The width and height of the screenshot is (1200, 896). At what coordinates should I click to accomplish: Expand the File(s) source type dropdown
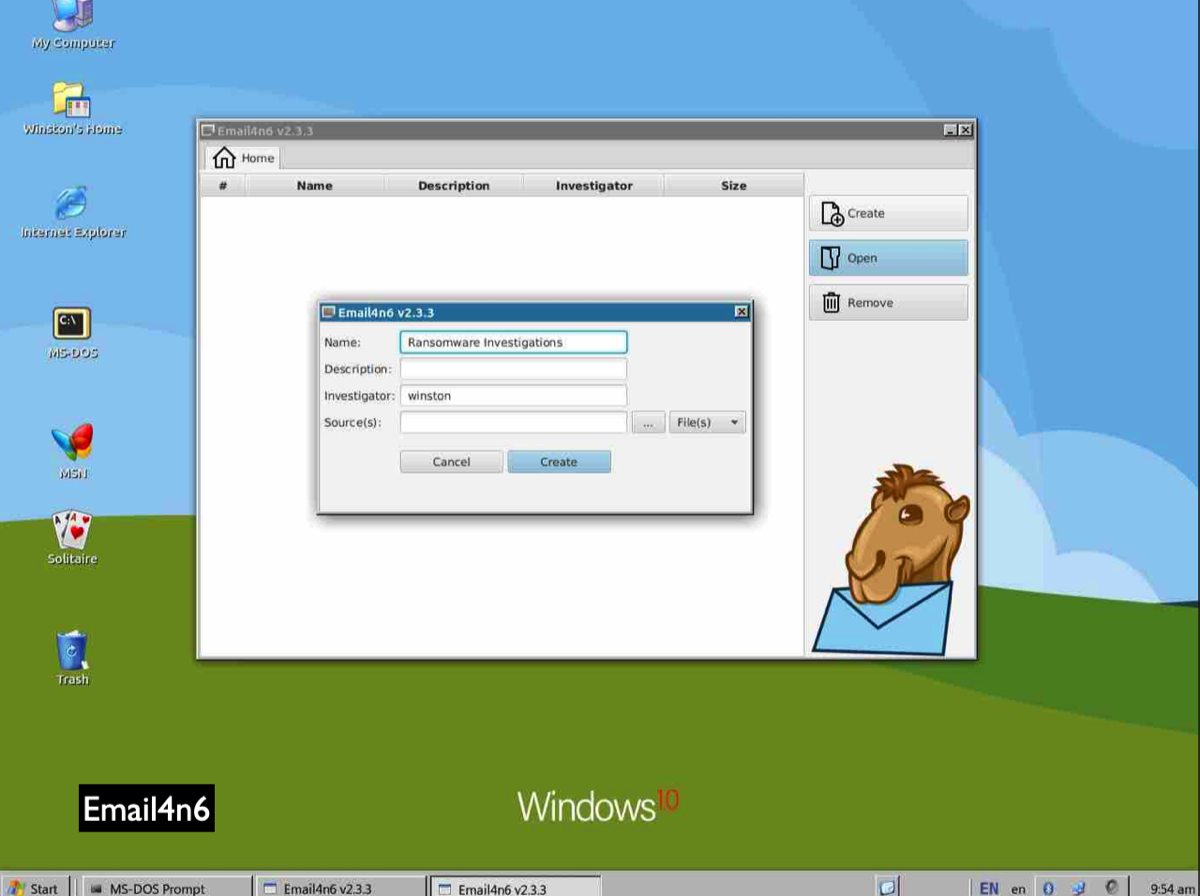(707, 423)
